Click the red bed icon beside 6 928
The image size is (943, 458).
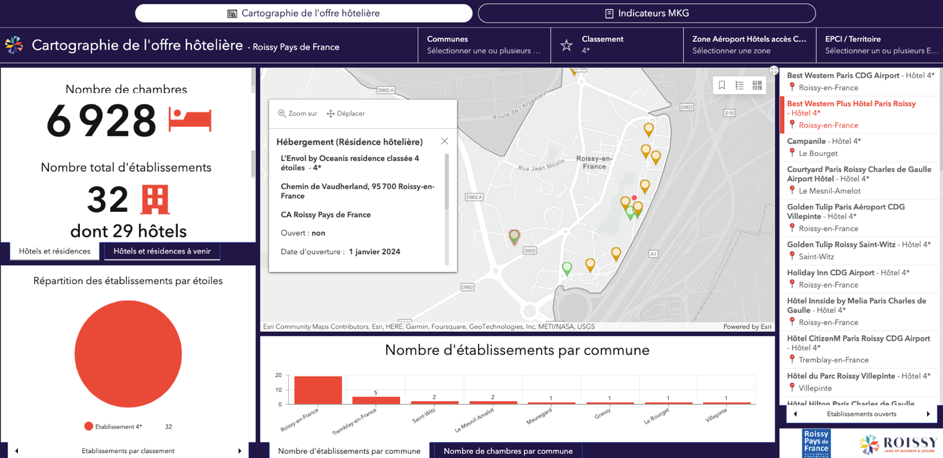pos(190,120)
